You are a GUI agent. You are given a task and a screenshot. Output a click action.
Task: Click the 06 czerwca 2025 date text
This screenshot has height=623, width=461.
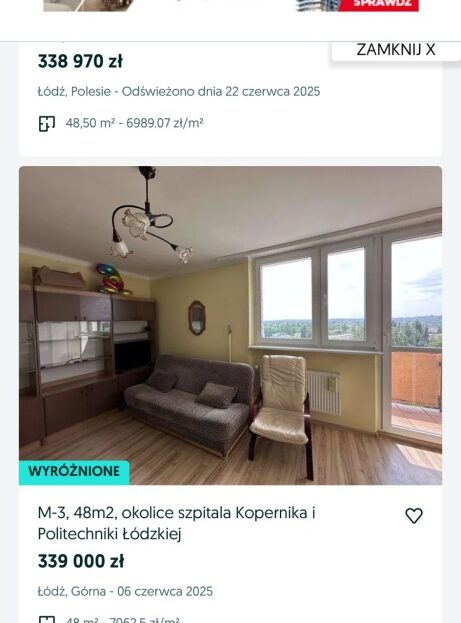click(x=165, y=591)
